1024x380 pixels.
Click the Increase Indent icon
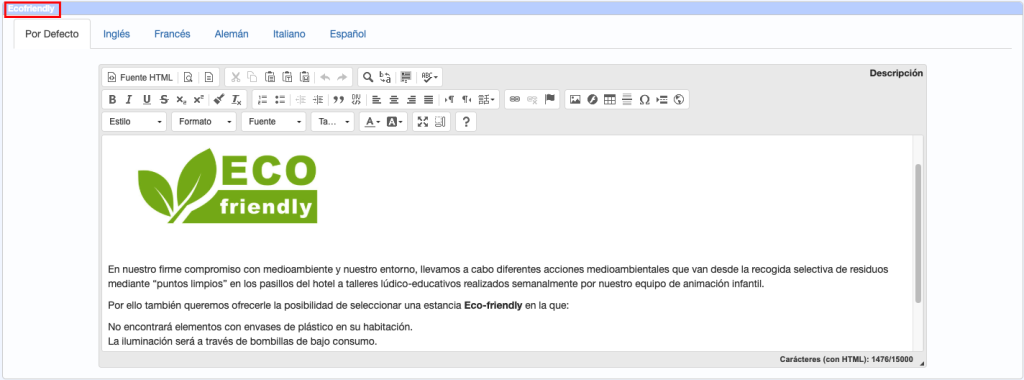(318, 99)
